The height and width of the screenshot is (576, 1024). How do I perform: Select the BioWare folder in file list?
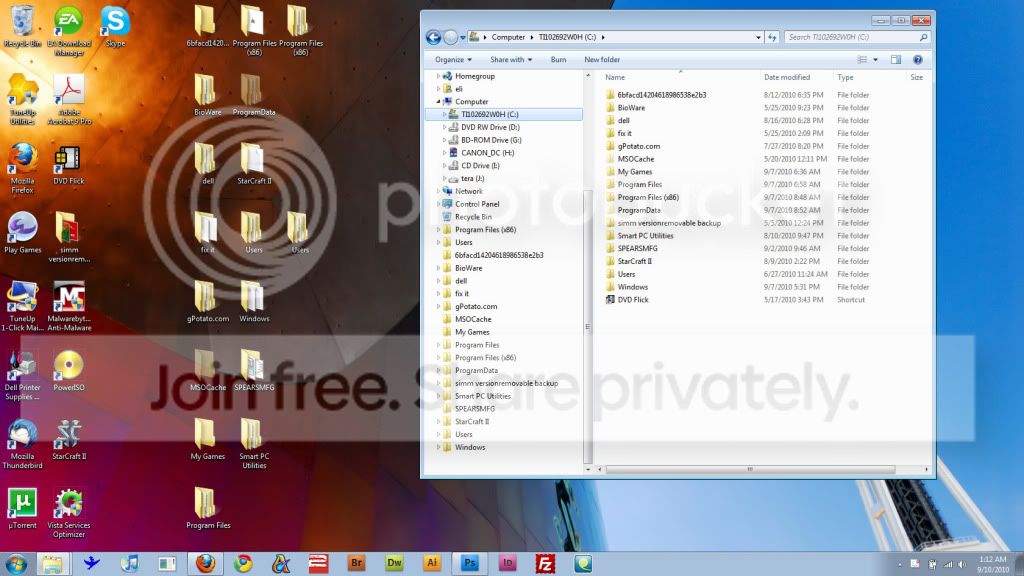tap(631, 108)
